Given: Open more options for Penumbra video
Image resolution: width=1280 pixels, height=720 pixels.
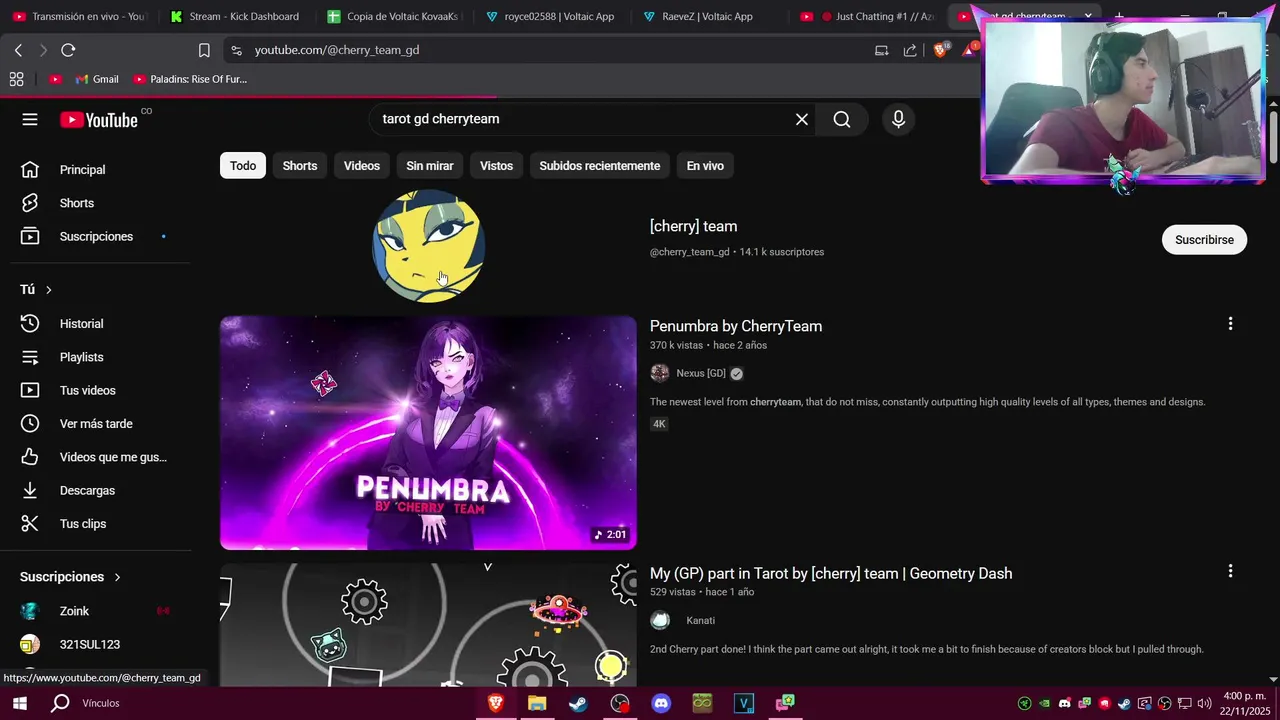Looking at the screenshot, I should click(1230, 324).
